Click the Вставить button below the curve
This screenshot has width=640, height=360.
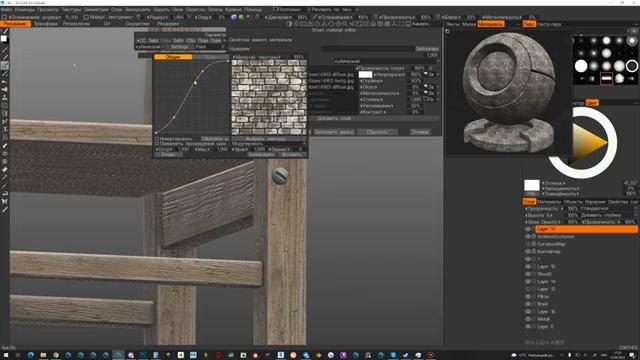click(291, 155)
